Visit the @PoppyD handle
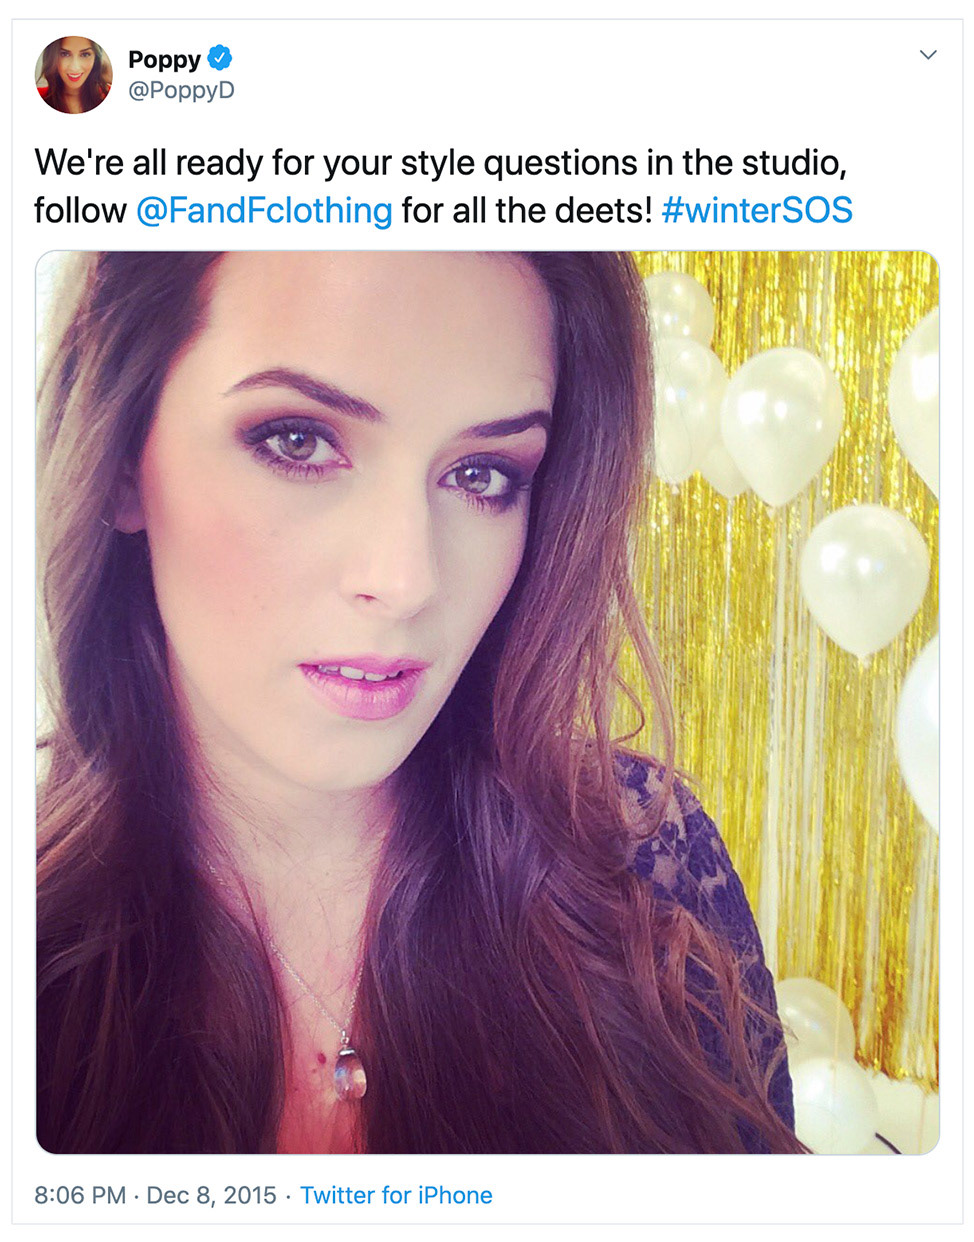This screenshot has height=1242, width=974. point(181,91)
